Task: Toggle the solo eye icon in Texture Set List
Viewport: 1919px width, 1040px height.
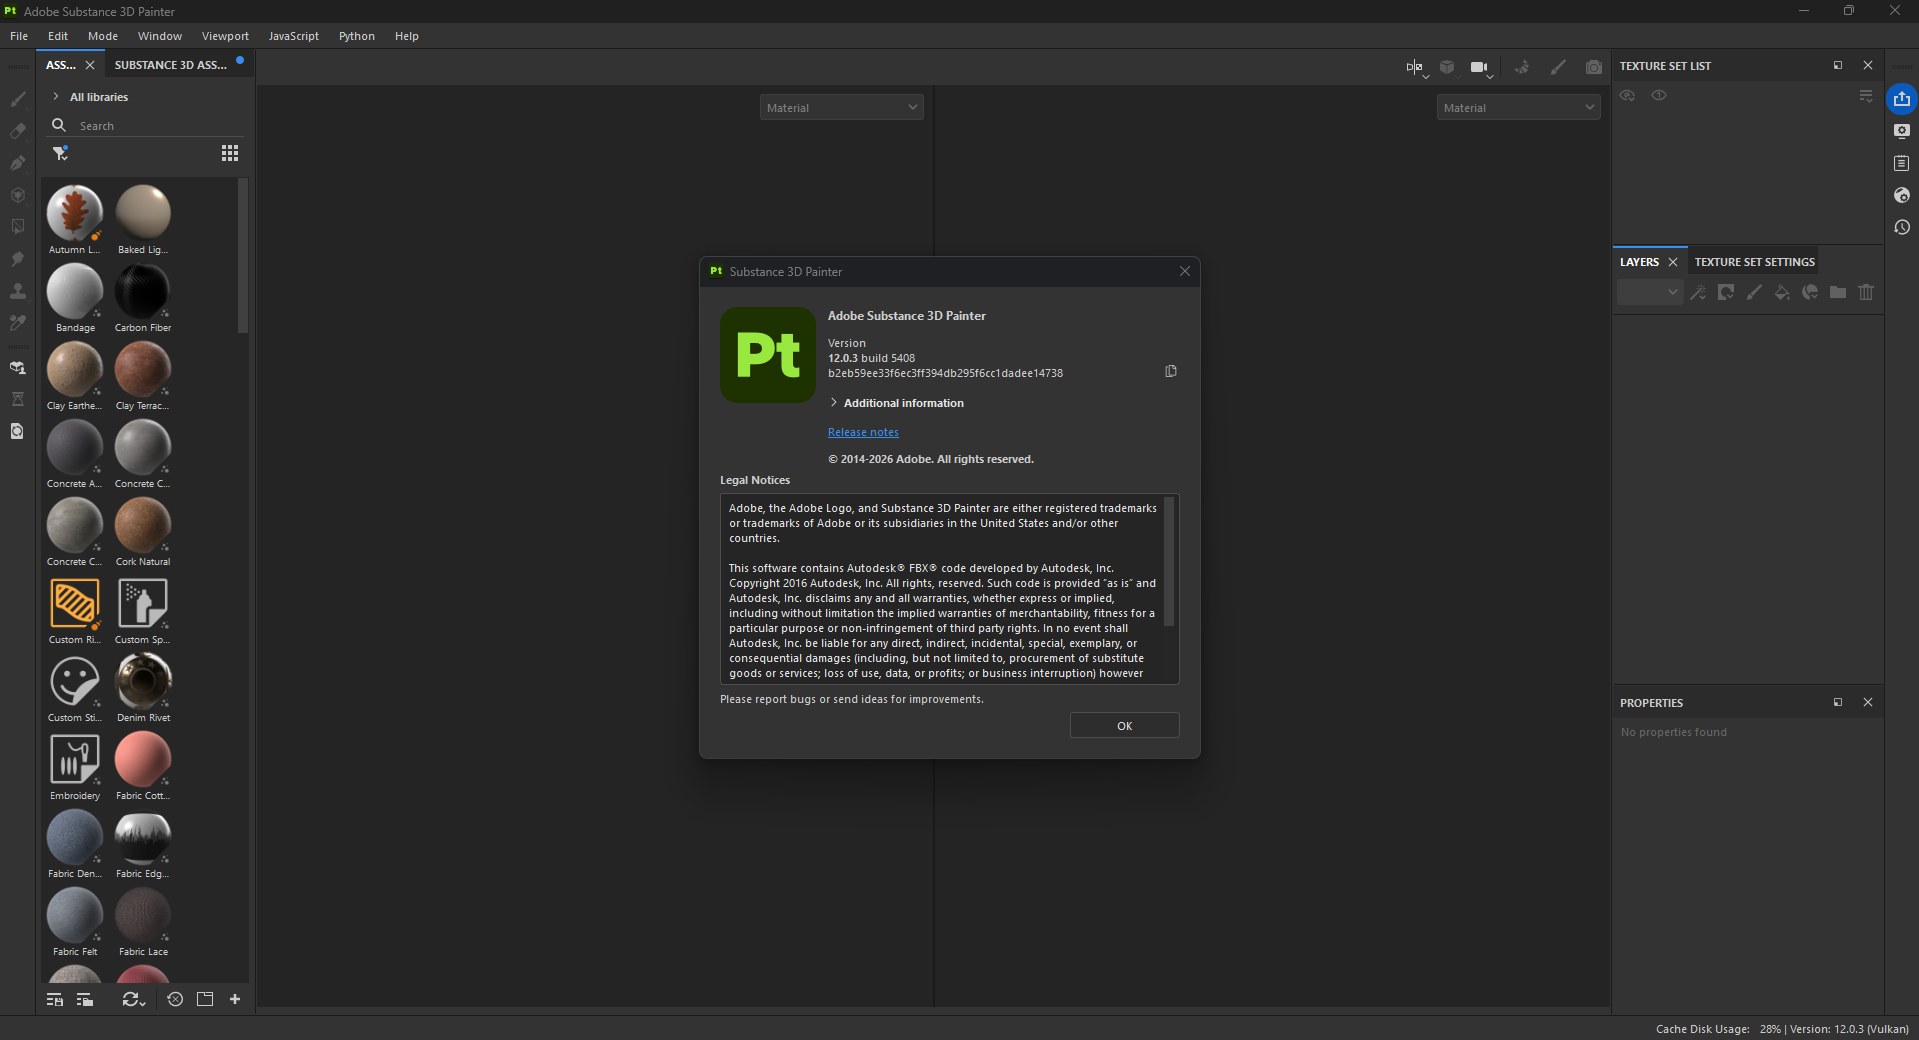Action: [x=1659, y=96]
